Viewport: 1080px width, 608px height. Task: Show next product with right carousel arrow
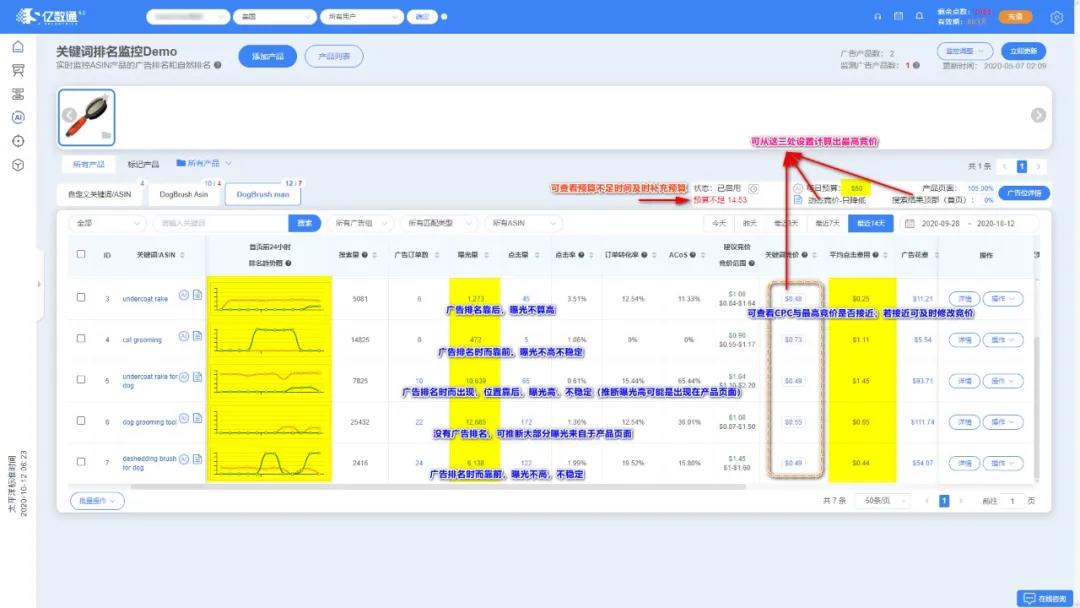pyautogui.click(x=1038, y=115)
